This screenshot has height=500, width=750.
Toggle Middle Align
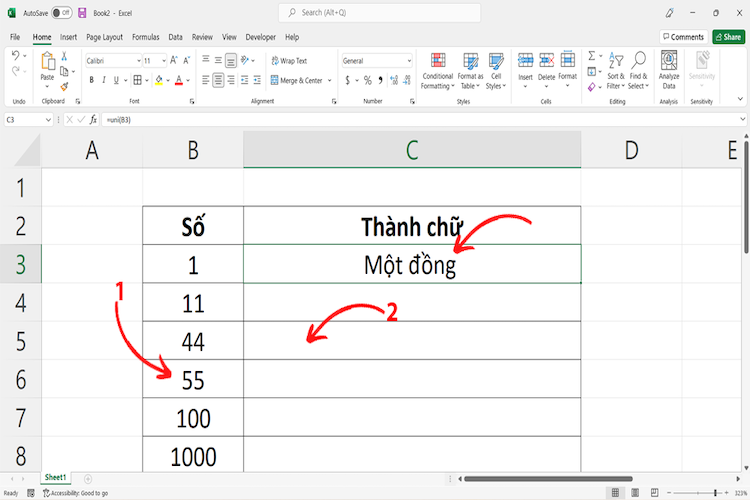point(218,60)
